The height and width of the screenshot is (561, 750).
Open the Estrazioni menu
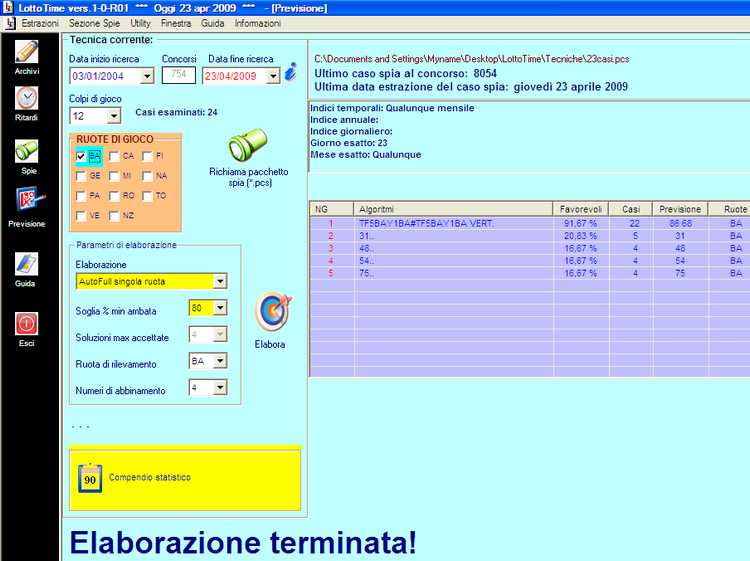coord(40,23)
